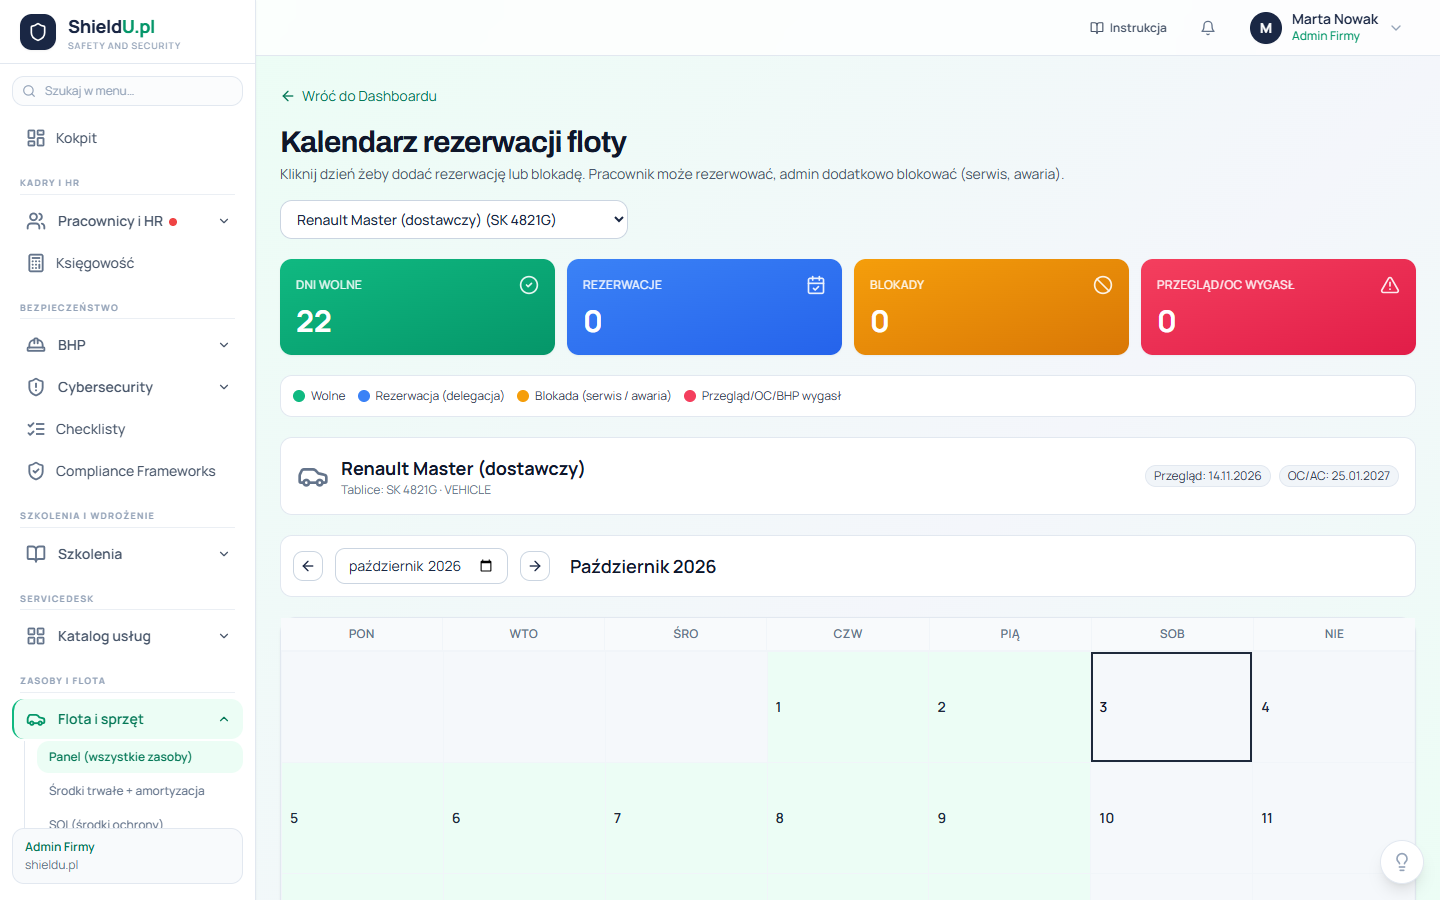
Task: Click the ShieldU.pl shield logo
Action: click(x=38, y=32)
